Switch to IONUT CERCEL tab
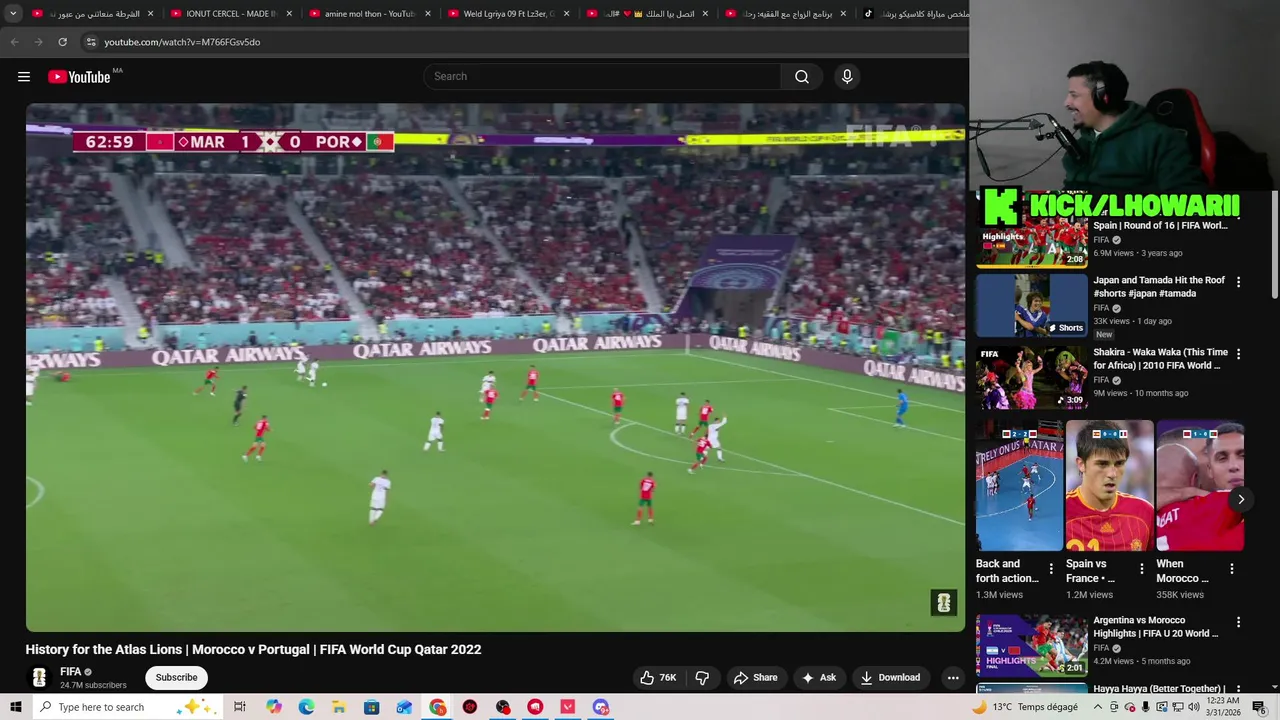 click(x=231, y=14)
